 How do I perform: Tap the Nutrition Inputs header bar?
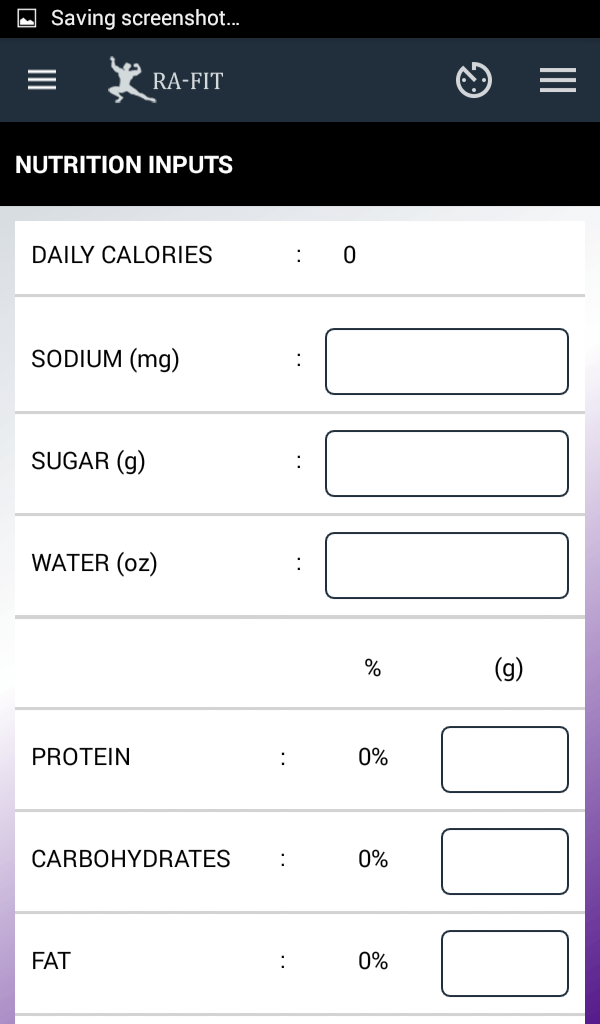pos(300,165)
